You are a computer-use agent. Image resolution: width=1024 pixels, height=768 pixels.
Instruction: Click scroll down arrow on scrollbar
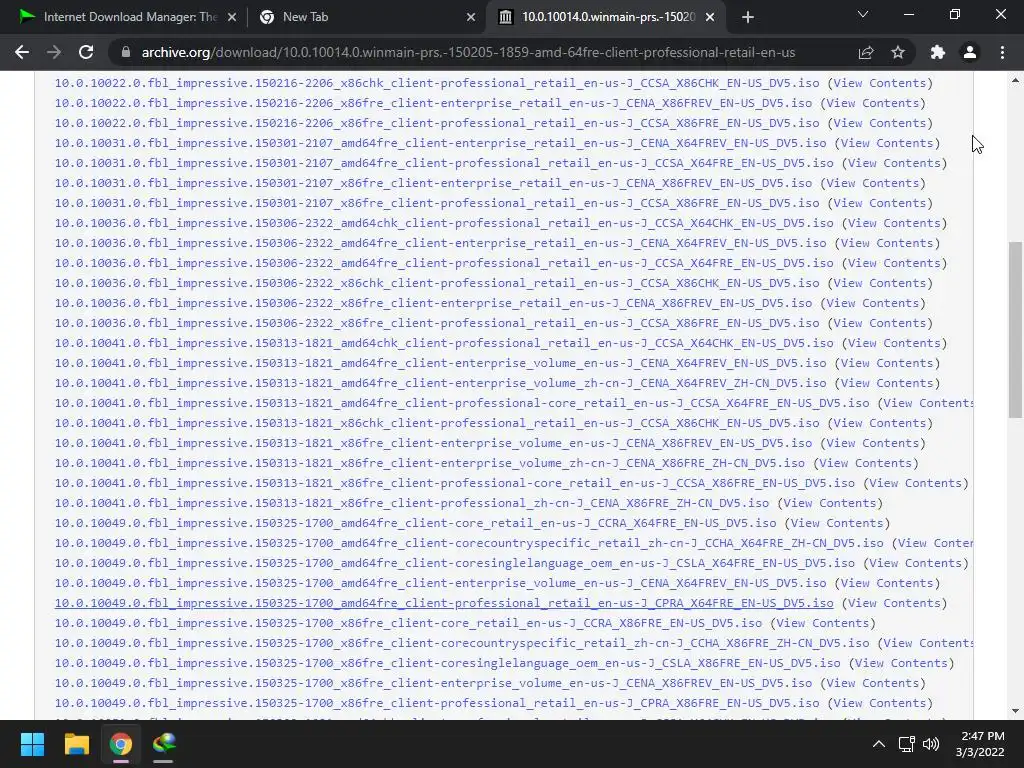(1015, 711)
